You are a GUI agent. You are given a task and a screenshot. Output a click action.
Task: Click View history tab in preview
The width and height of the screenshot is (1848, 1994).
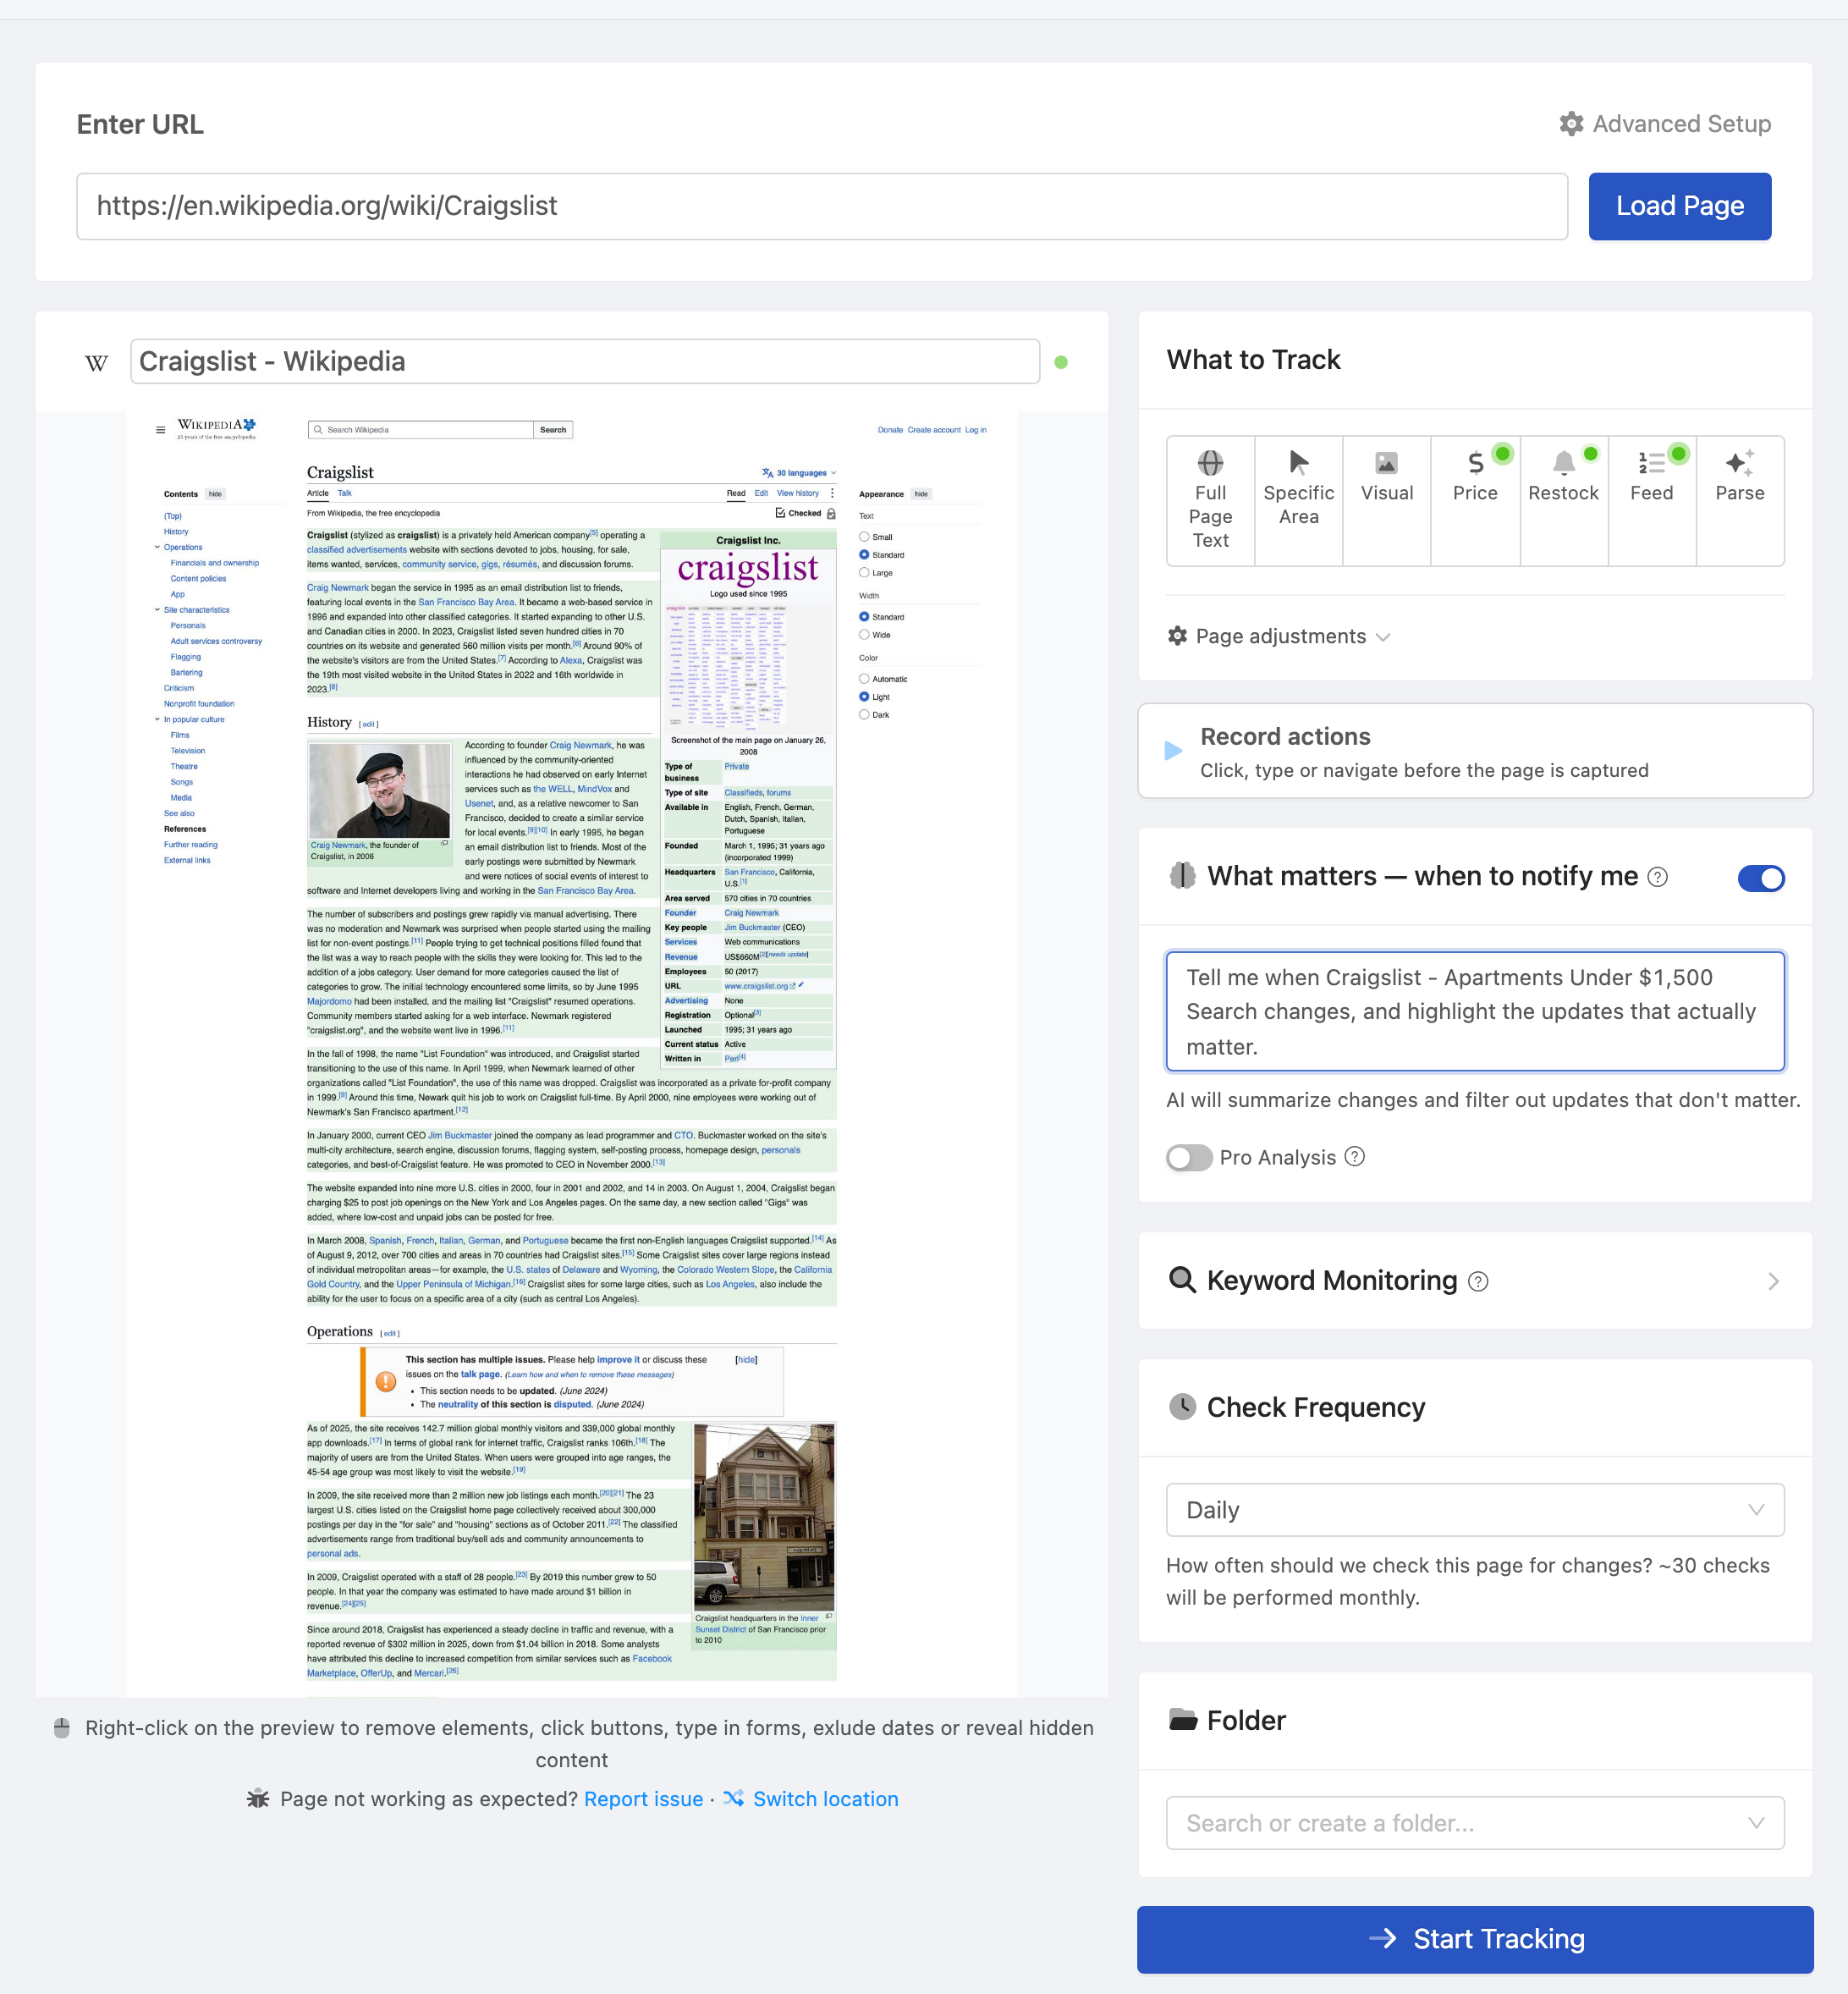tap(798, 493)
